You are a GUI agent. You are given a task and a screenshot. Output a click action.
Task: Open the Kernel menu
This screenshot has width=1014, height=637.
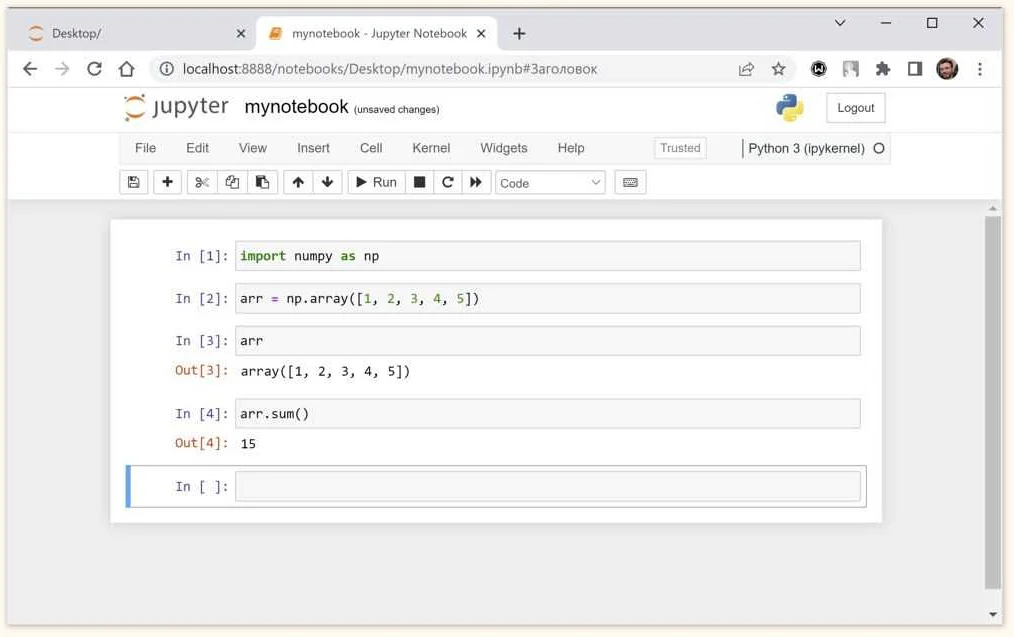tap(431, 148)
